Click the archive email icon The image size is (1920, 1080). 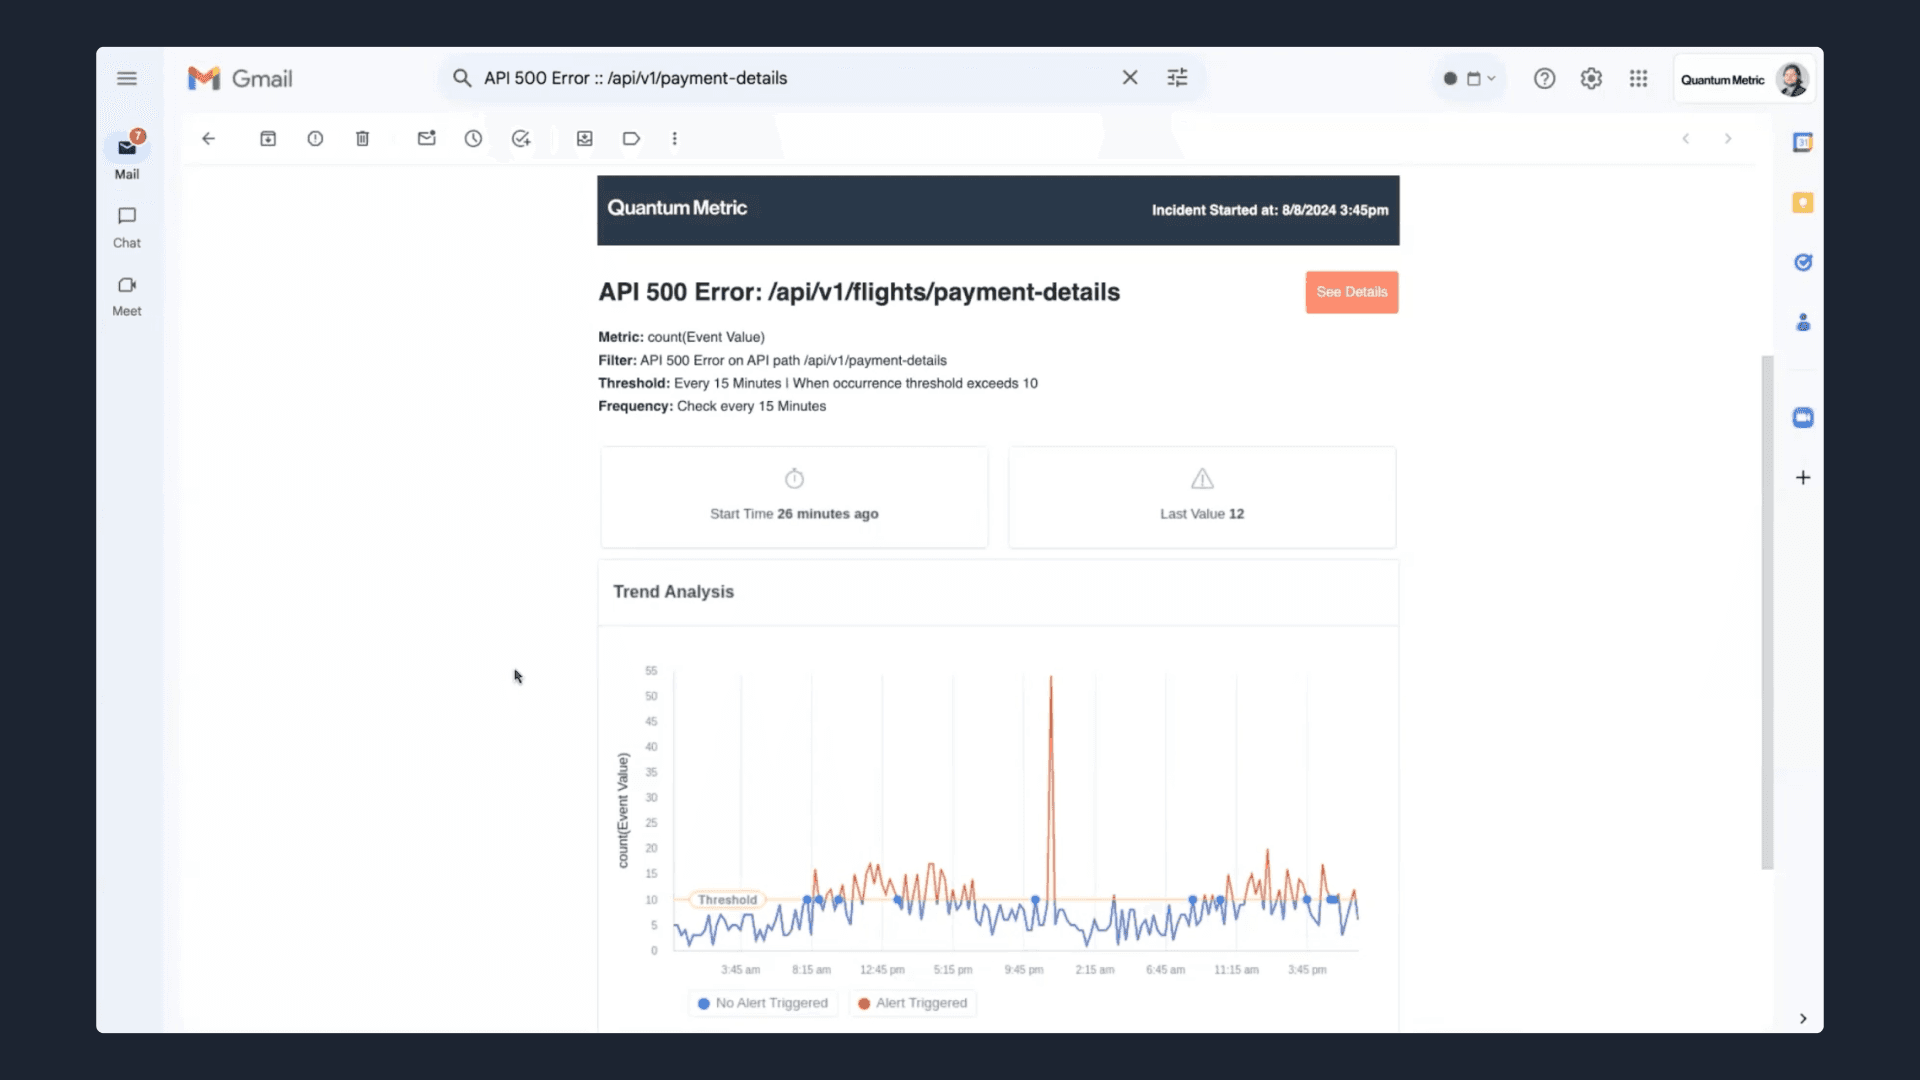coord(268,138)
